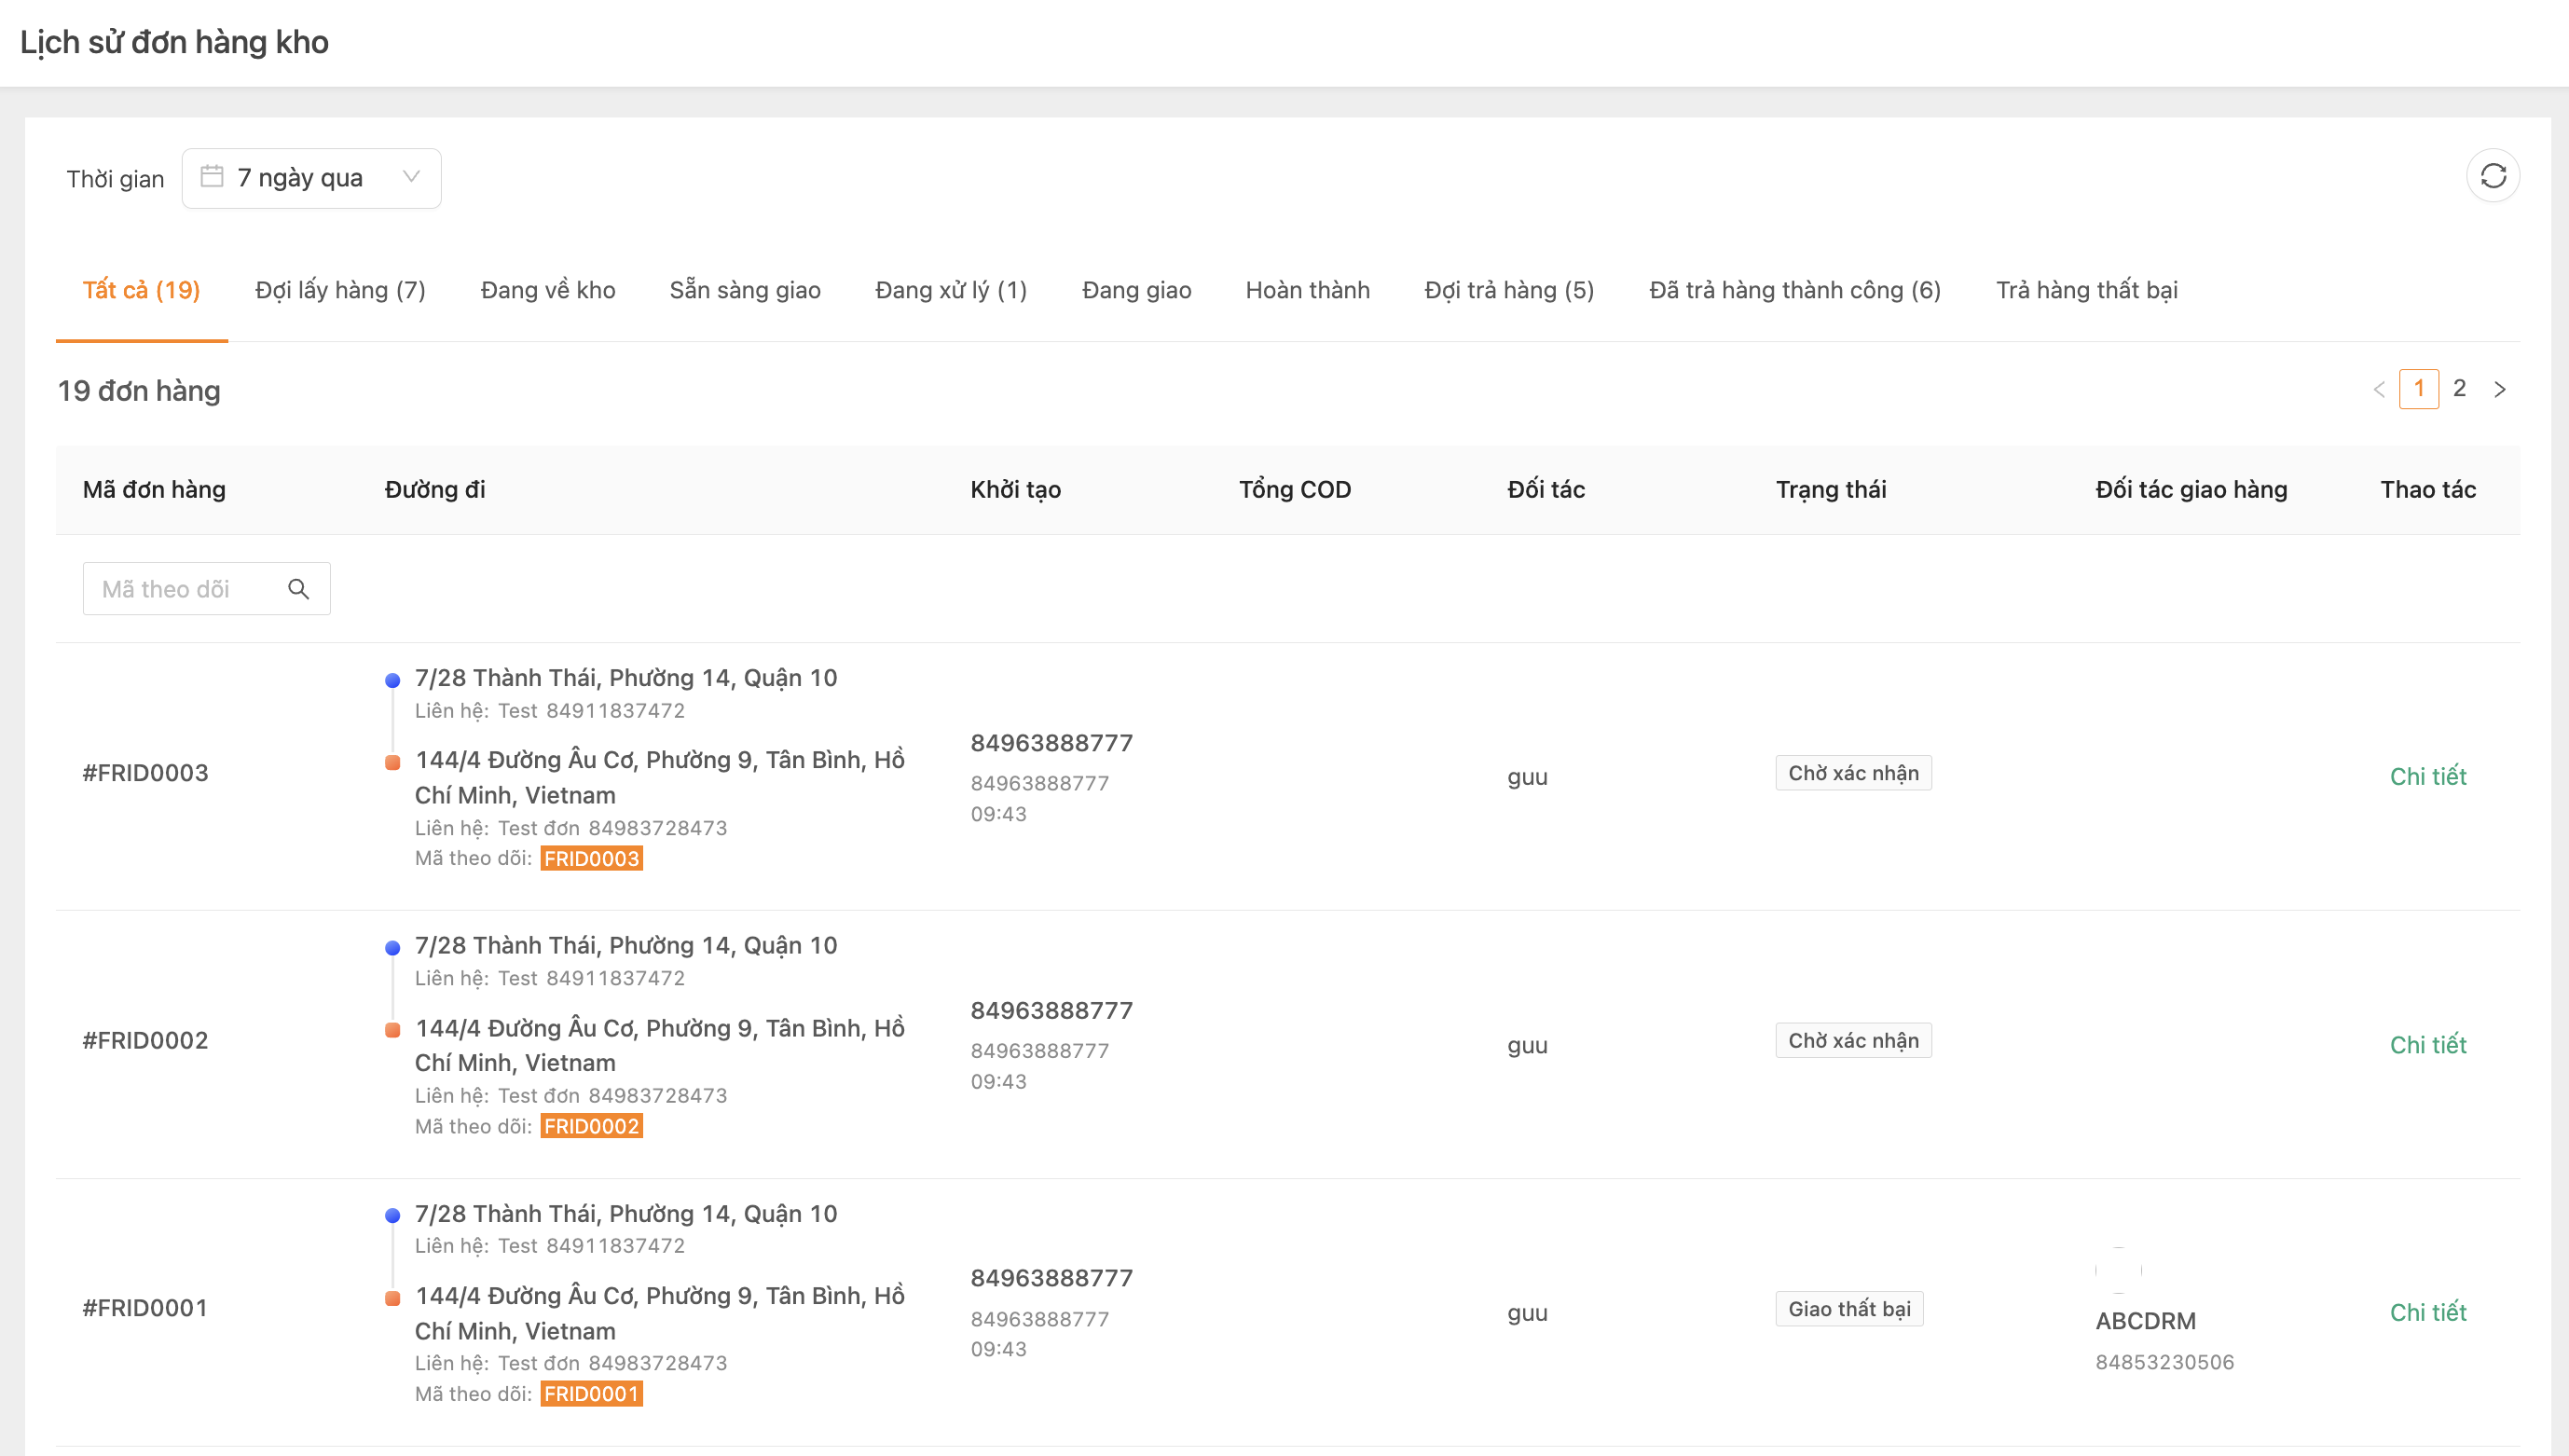Click the Đối tác column header
This screenshot has height=1456, width=2569.
pos(1545,490)
